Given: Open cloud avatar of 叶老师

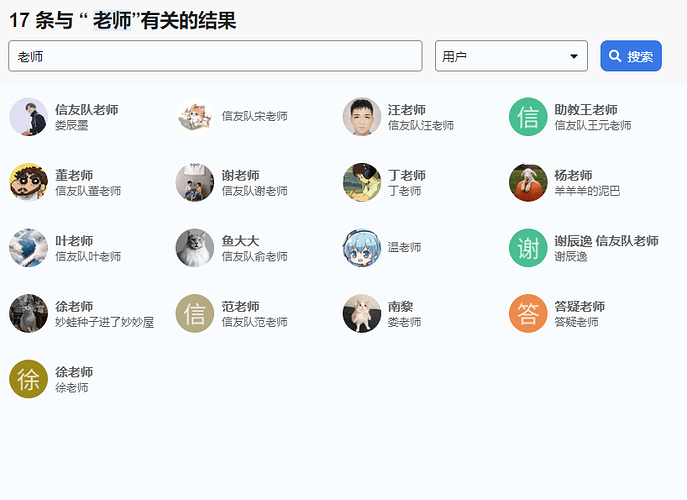Looking at the screenshot, I should coord(28,248).
